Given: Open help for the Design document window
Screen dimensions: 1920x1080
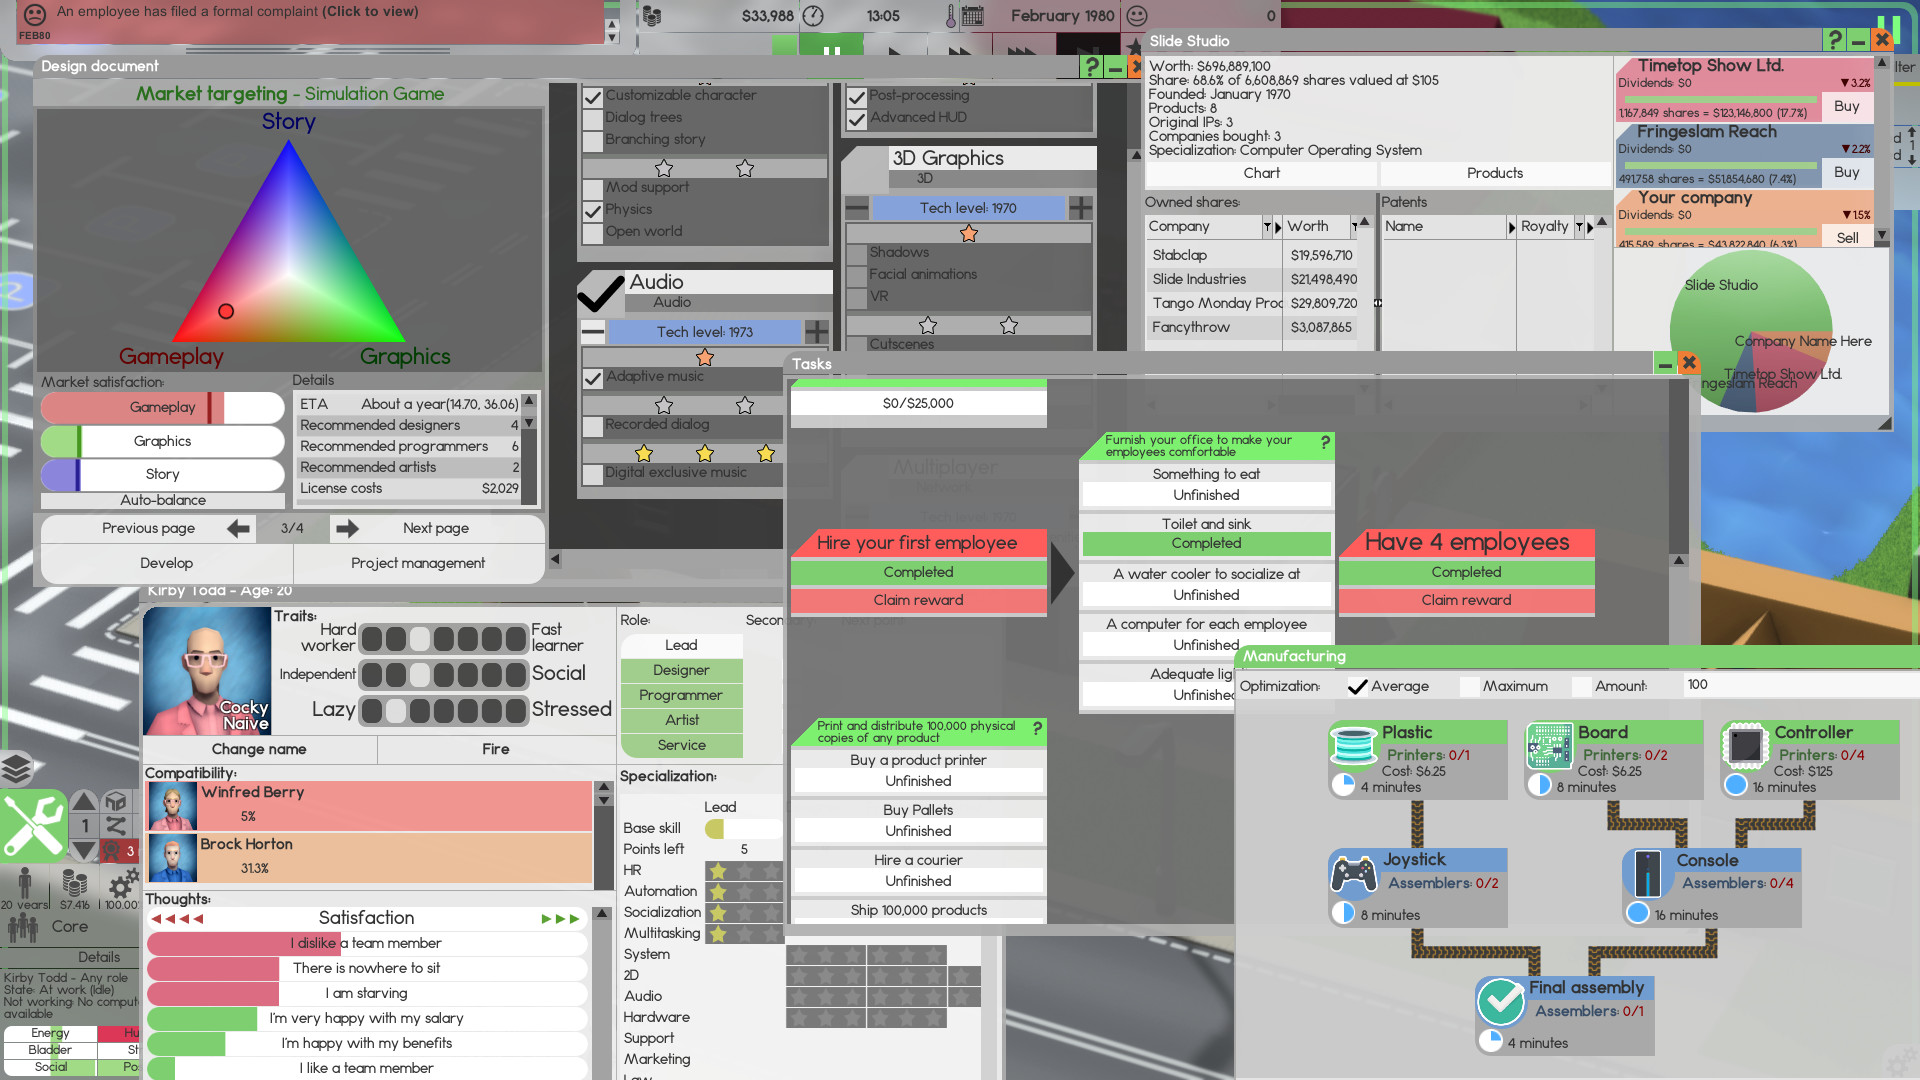Looking at the screenshot, I should click(1091, 67).
